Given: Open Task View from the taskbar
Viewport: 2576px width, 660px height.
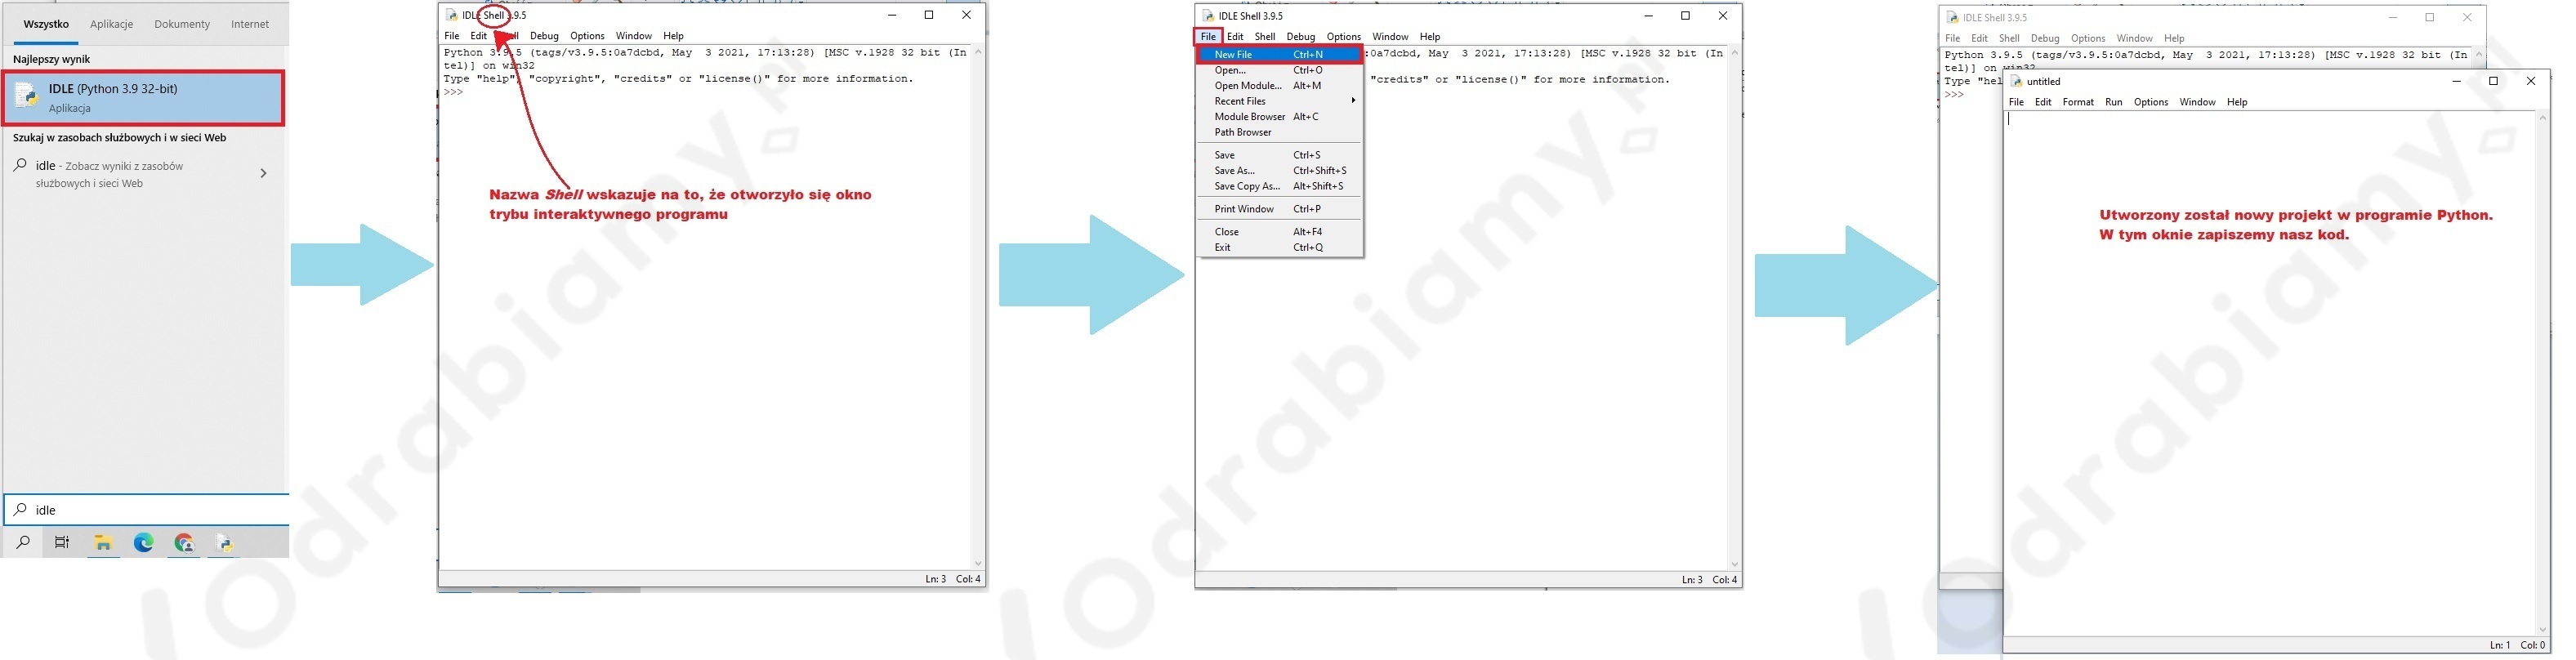Looking at the screenshot, I should [x=62, y=543].
